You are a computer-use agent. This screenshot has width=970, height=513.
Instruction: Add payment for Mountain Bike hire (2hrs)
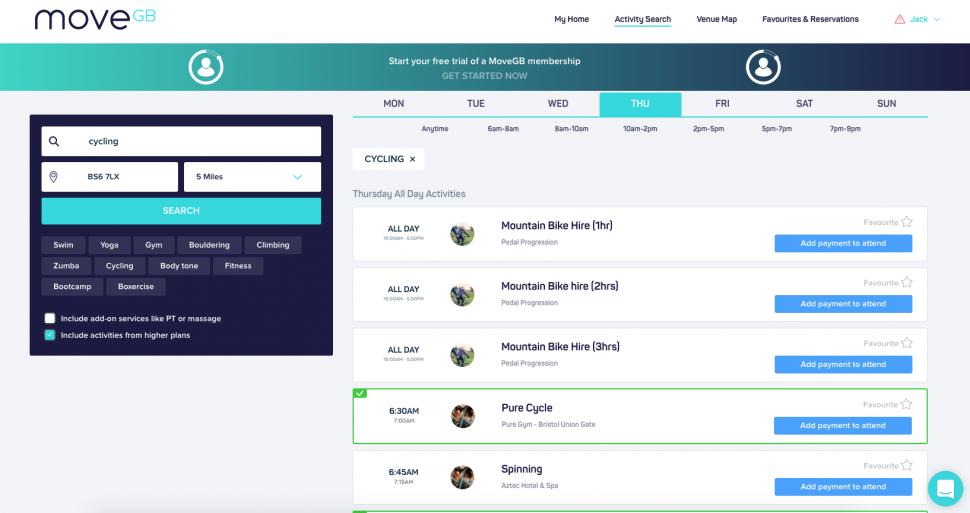click(x=843, y=304)
